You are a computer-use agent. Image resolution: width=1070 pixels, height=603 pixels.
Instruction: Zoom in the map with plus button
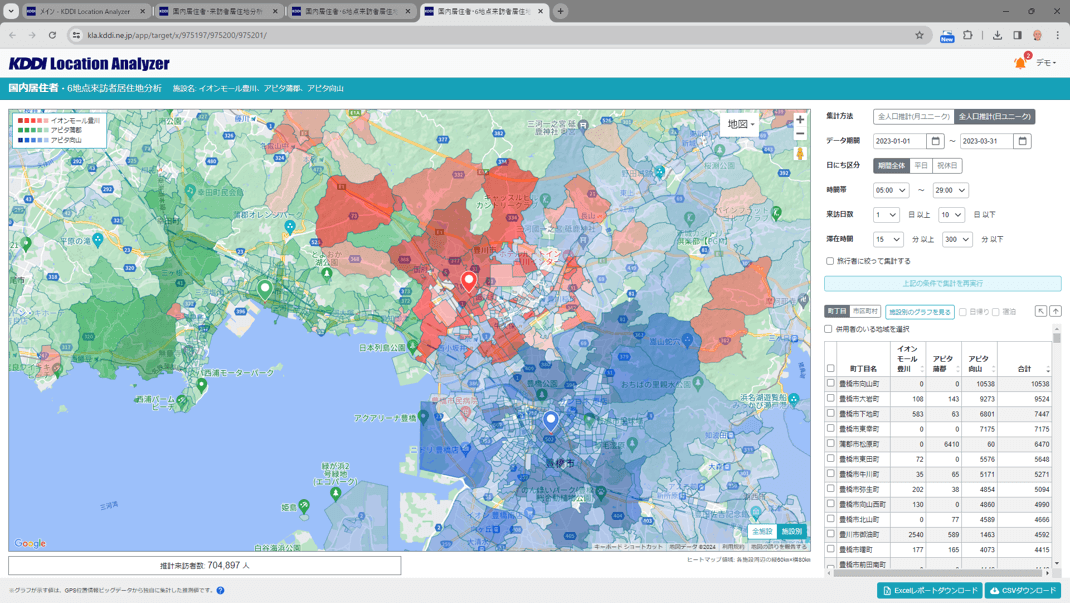[x=800, y=120]
